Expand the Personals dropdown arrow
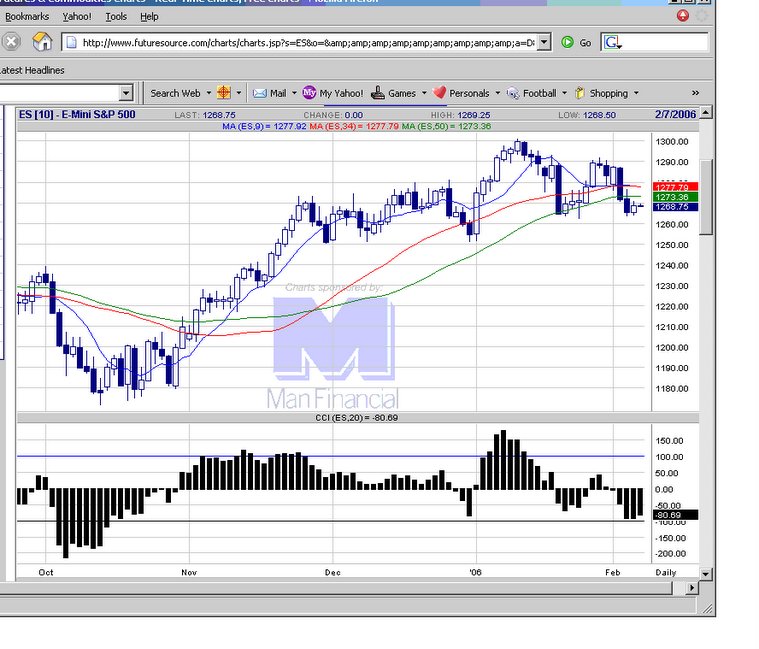This screenshot has width=759, height=649. (x=498, y=93)
